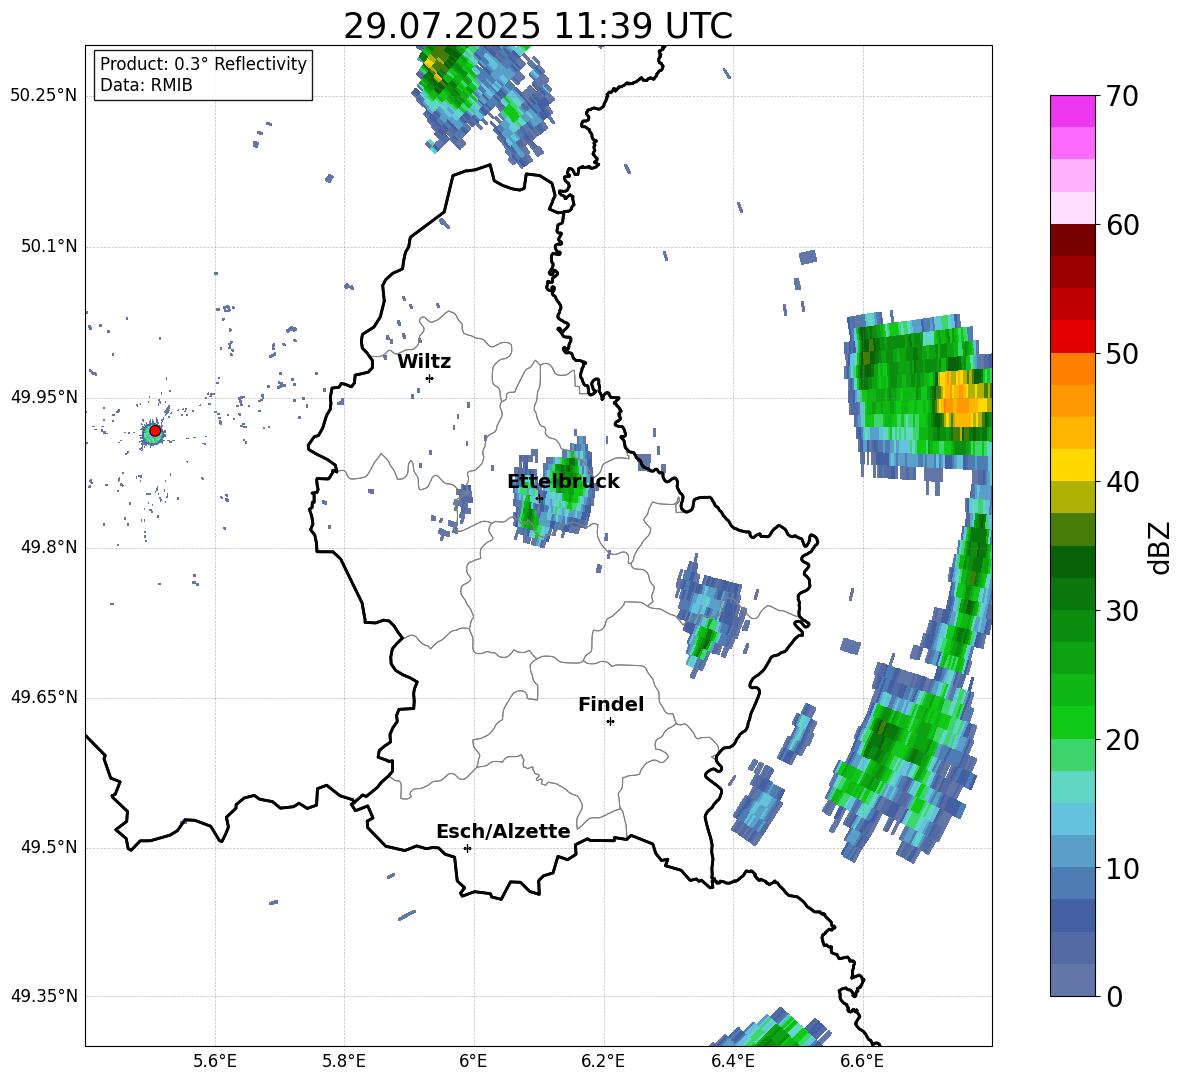1184x1081 pixels.
Task: Click the Findel location cross marker
Action: point(610,722)
